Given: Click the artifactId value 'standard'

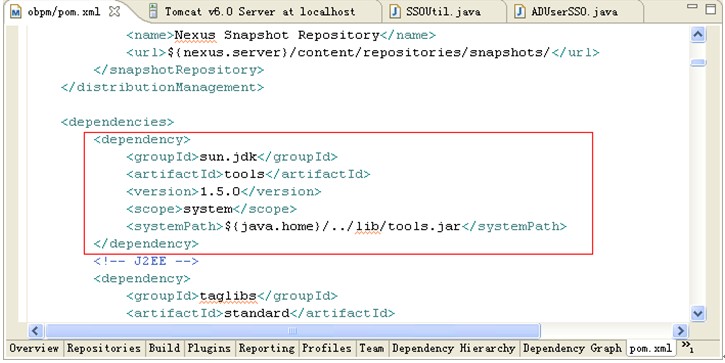Looking at the screenshot, I should click(x=257, y=314).
